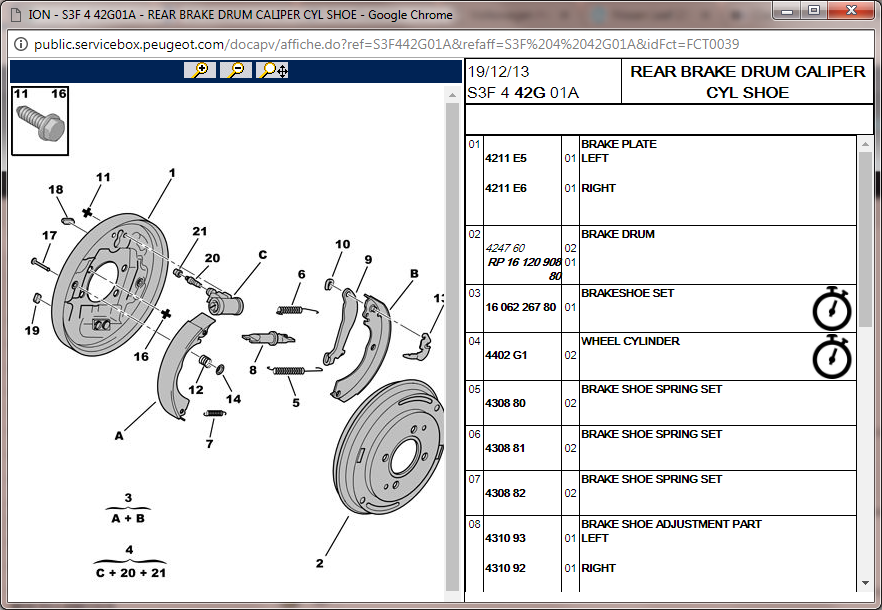Click diagram callout number 10
This screenshot has width=882, height=610.
(x=343, y=244)
